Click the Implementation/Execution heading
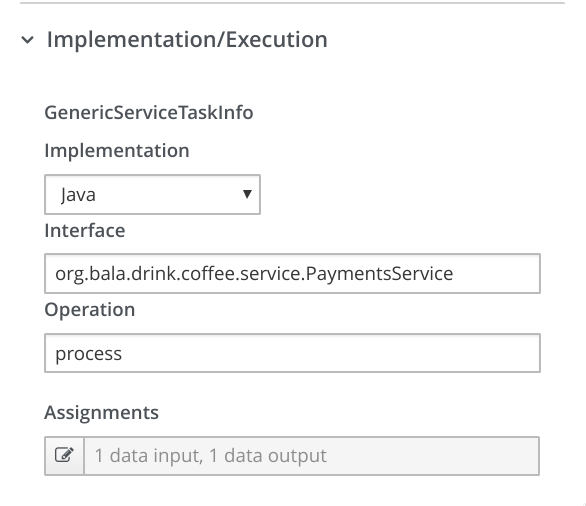The height and width of the screenshot is (506, 586). click(187, 40)
